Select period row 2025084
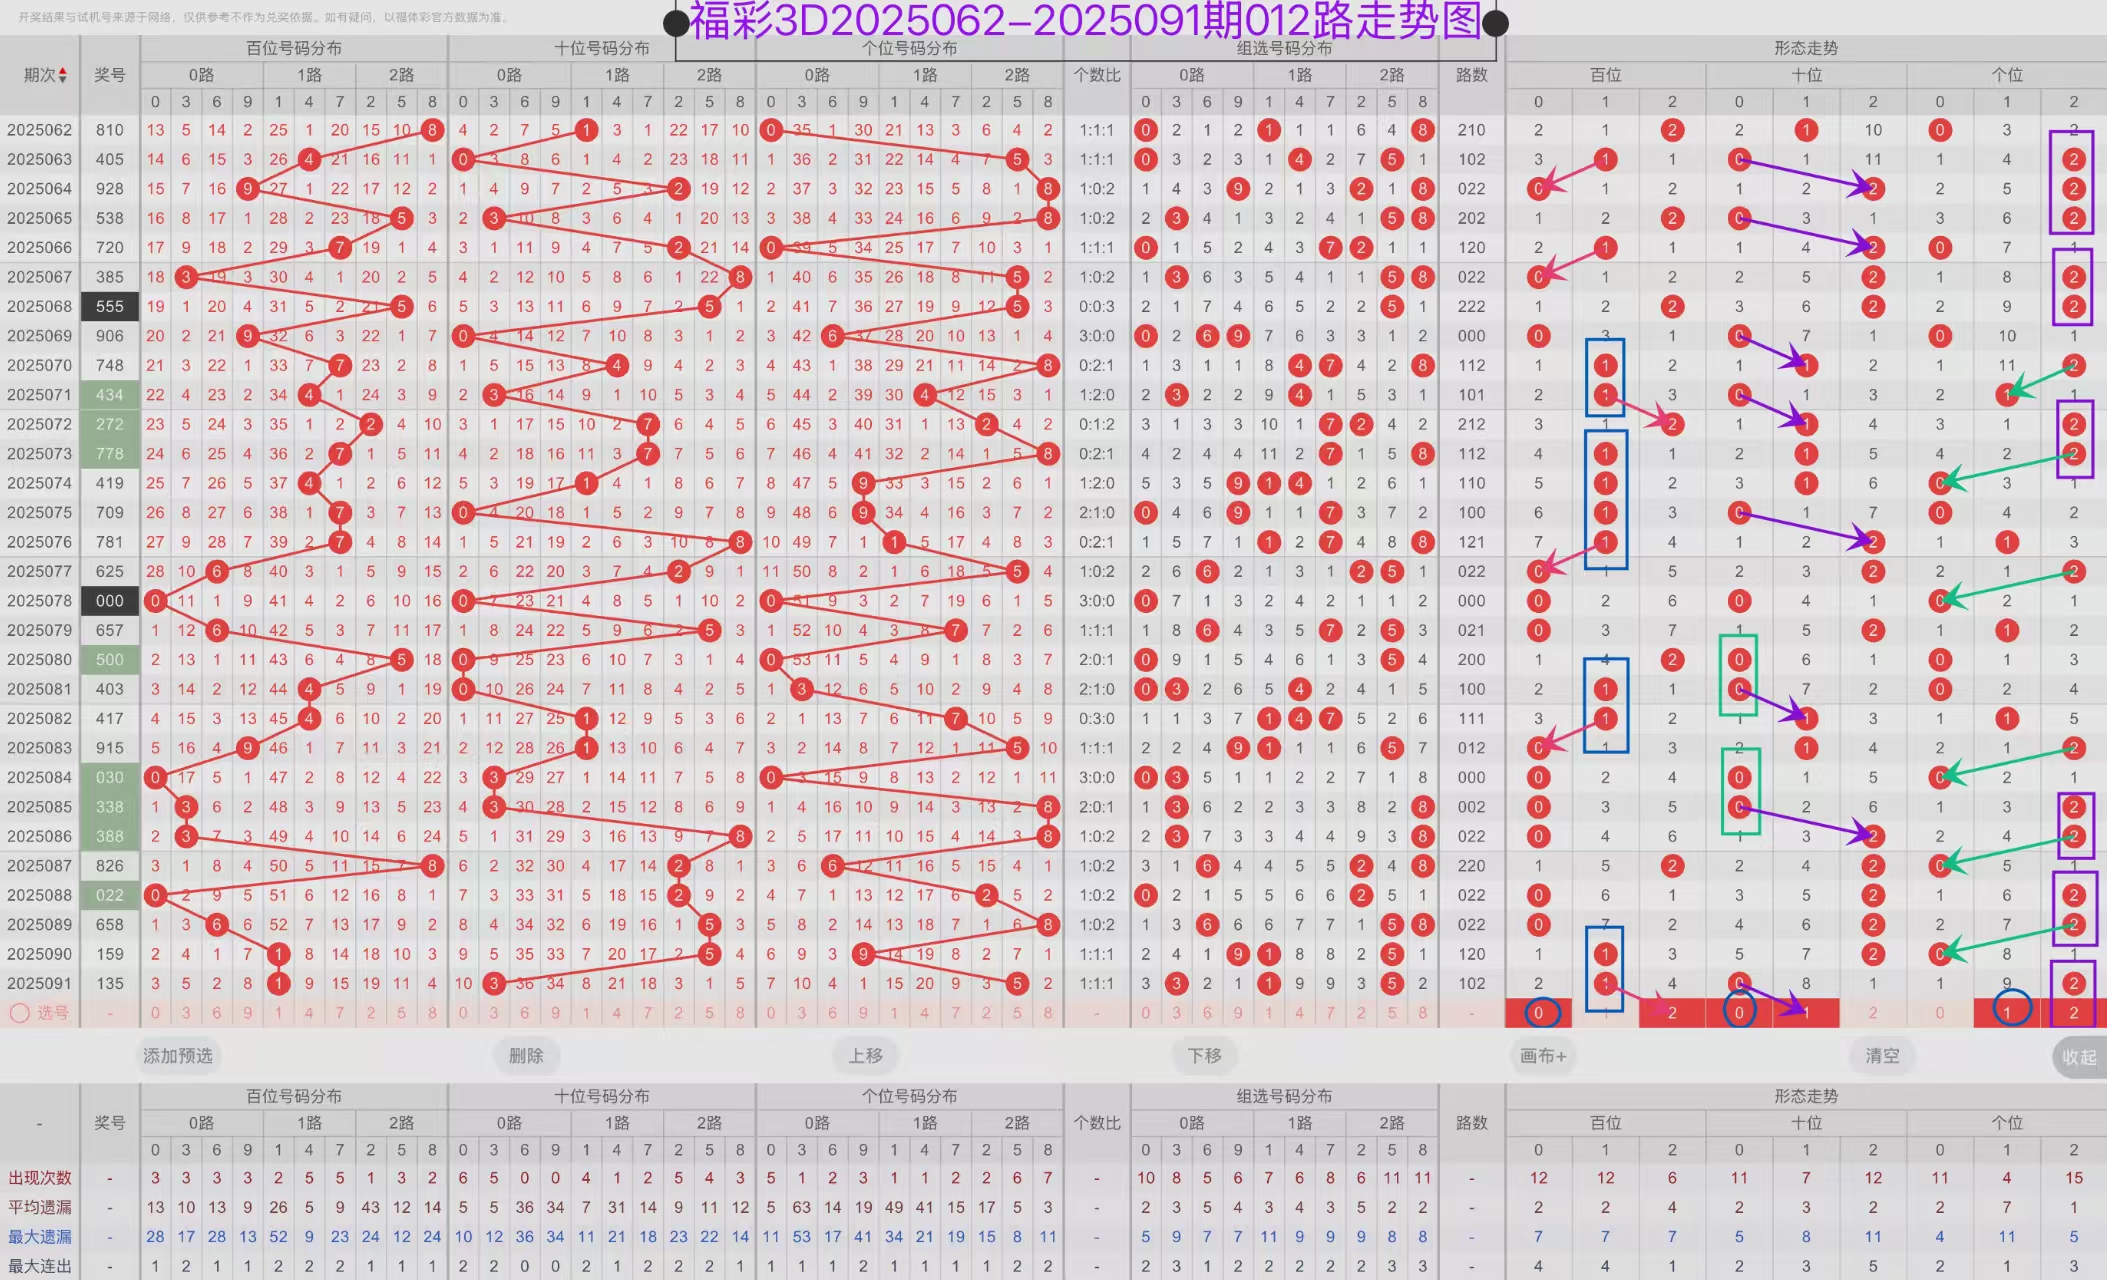This screenshot has height=1280, width=2107. pos(40,778)
